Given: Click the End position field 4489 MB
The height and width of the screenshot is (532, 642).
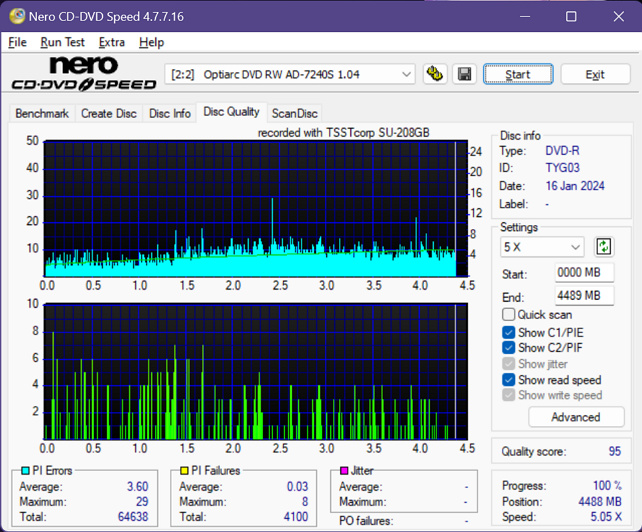Looking at the screenshot, I should [x=584, y=295].
